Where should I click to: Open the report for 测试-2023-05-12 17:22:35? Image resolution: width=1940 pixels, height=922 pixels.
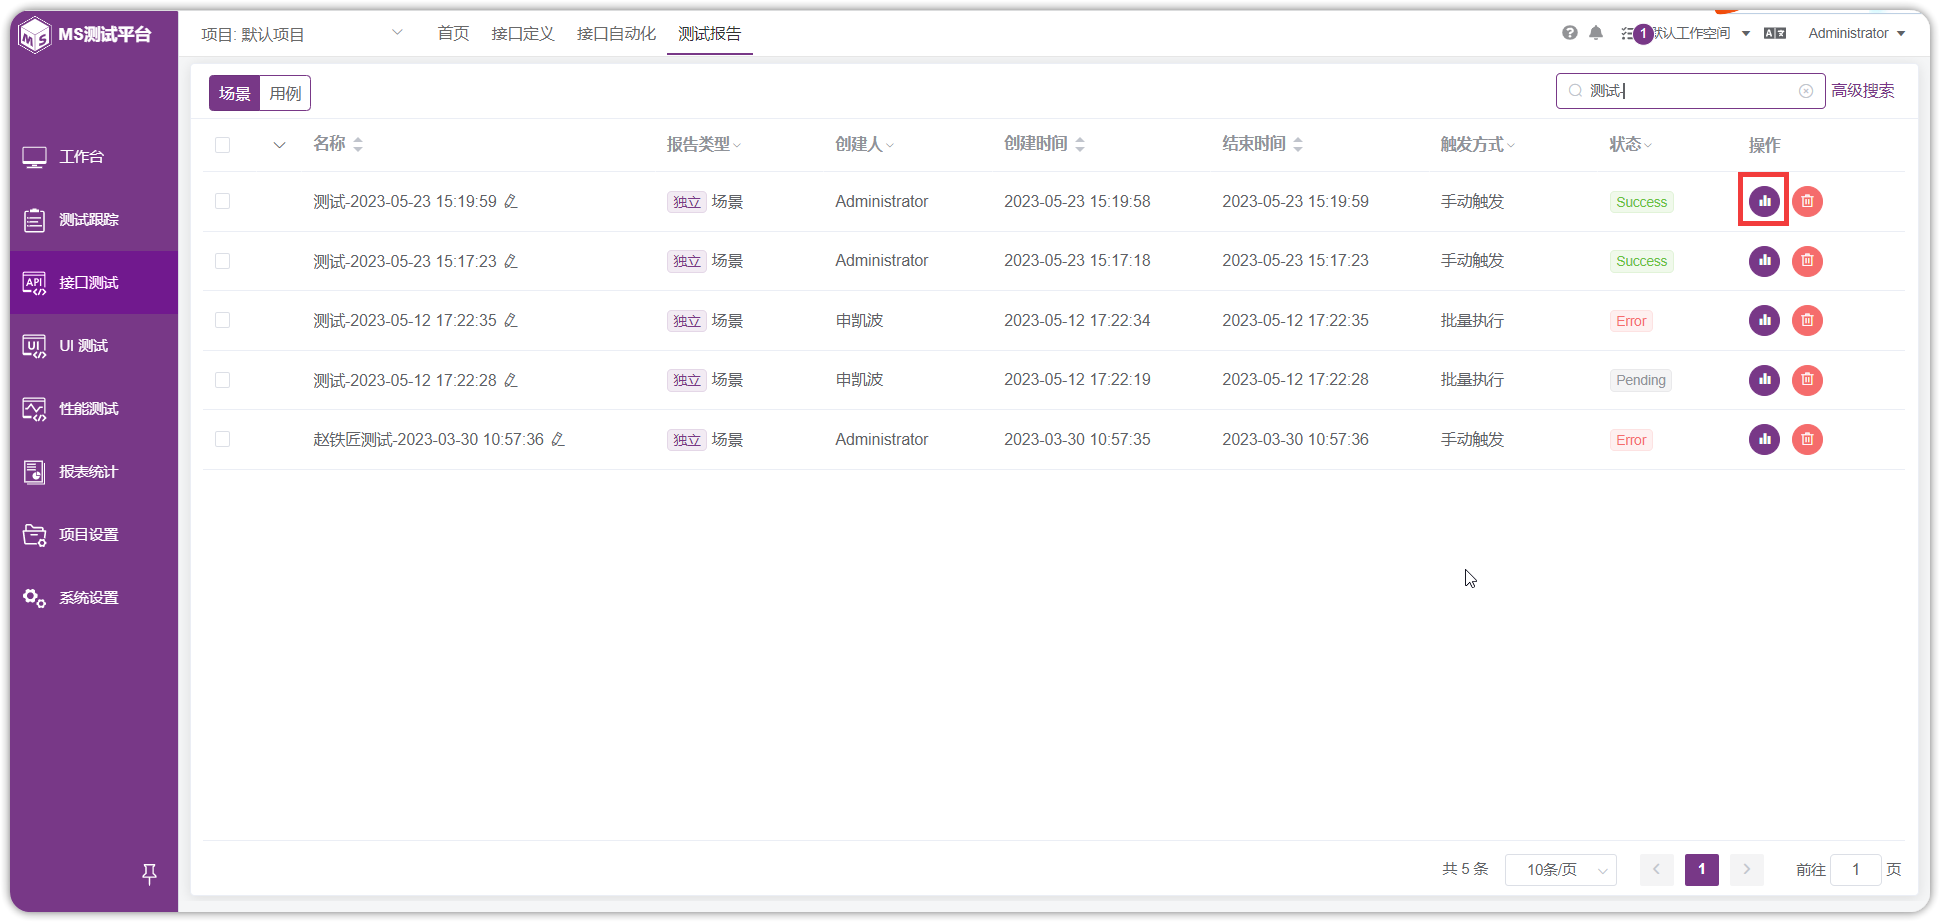tap(1764, 320)
